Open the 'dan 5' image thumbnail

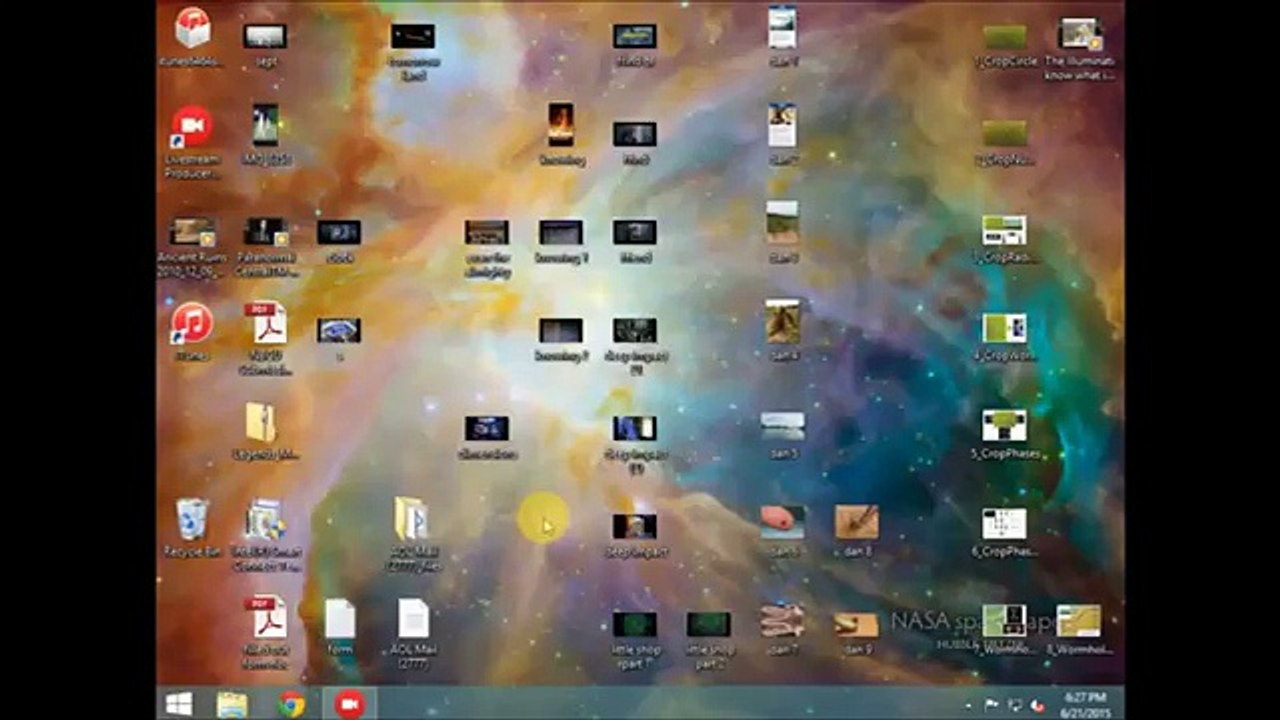coord(782,426)
